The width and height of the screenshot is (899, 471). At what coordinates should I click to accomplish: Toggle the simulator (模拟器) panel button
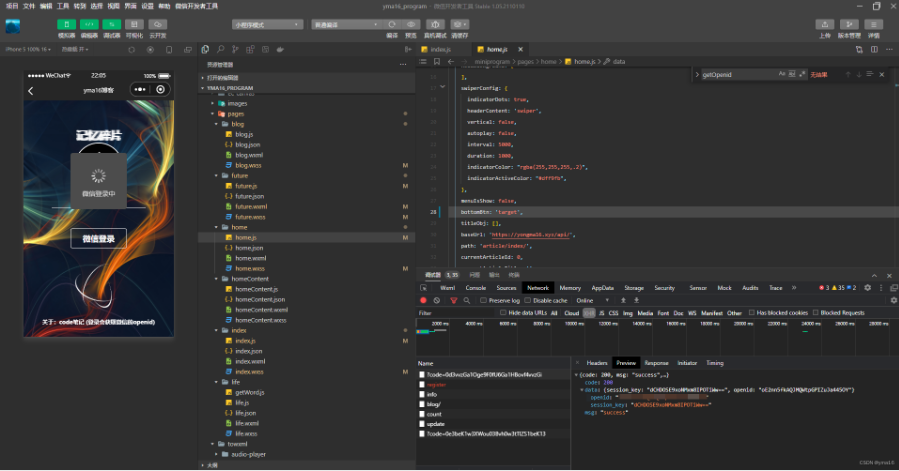pos(67,24)
